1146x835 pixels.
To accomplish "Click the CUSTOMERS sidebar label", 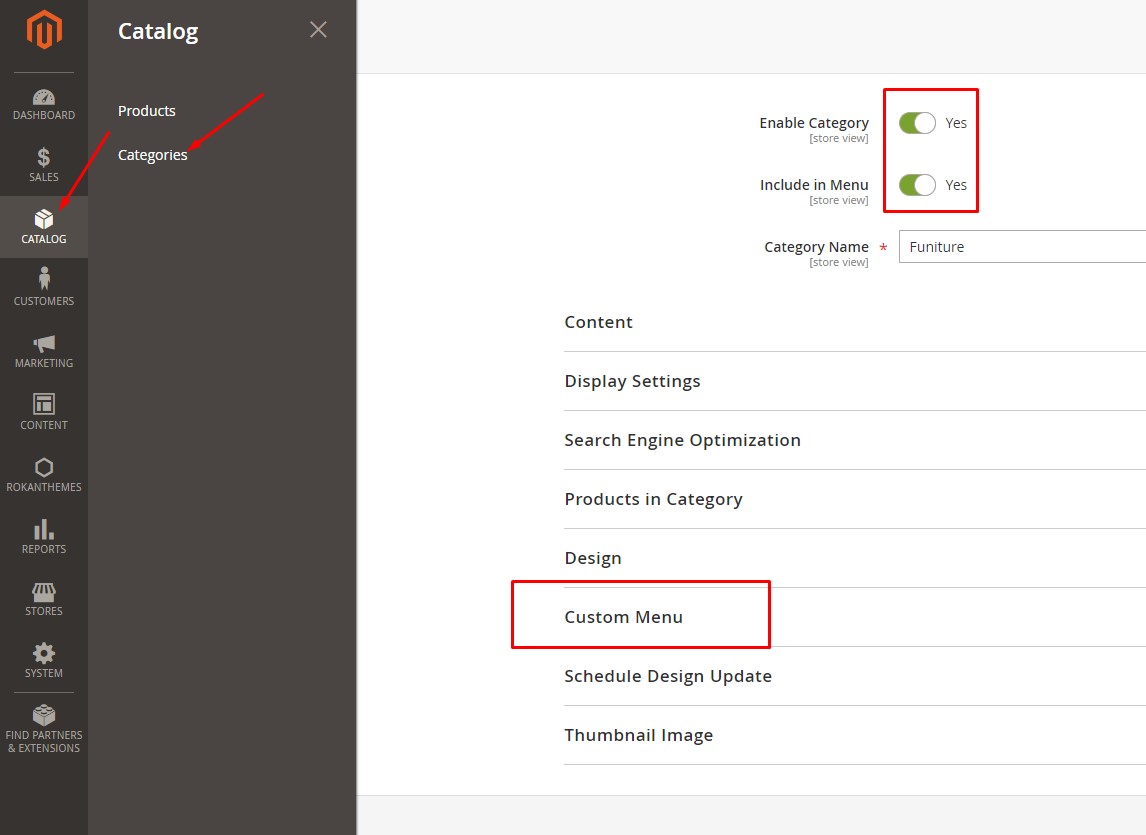I will point(44,301).
